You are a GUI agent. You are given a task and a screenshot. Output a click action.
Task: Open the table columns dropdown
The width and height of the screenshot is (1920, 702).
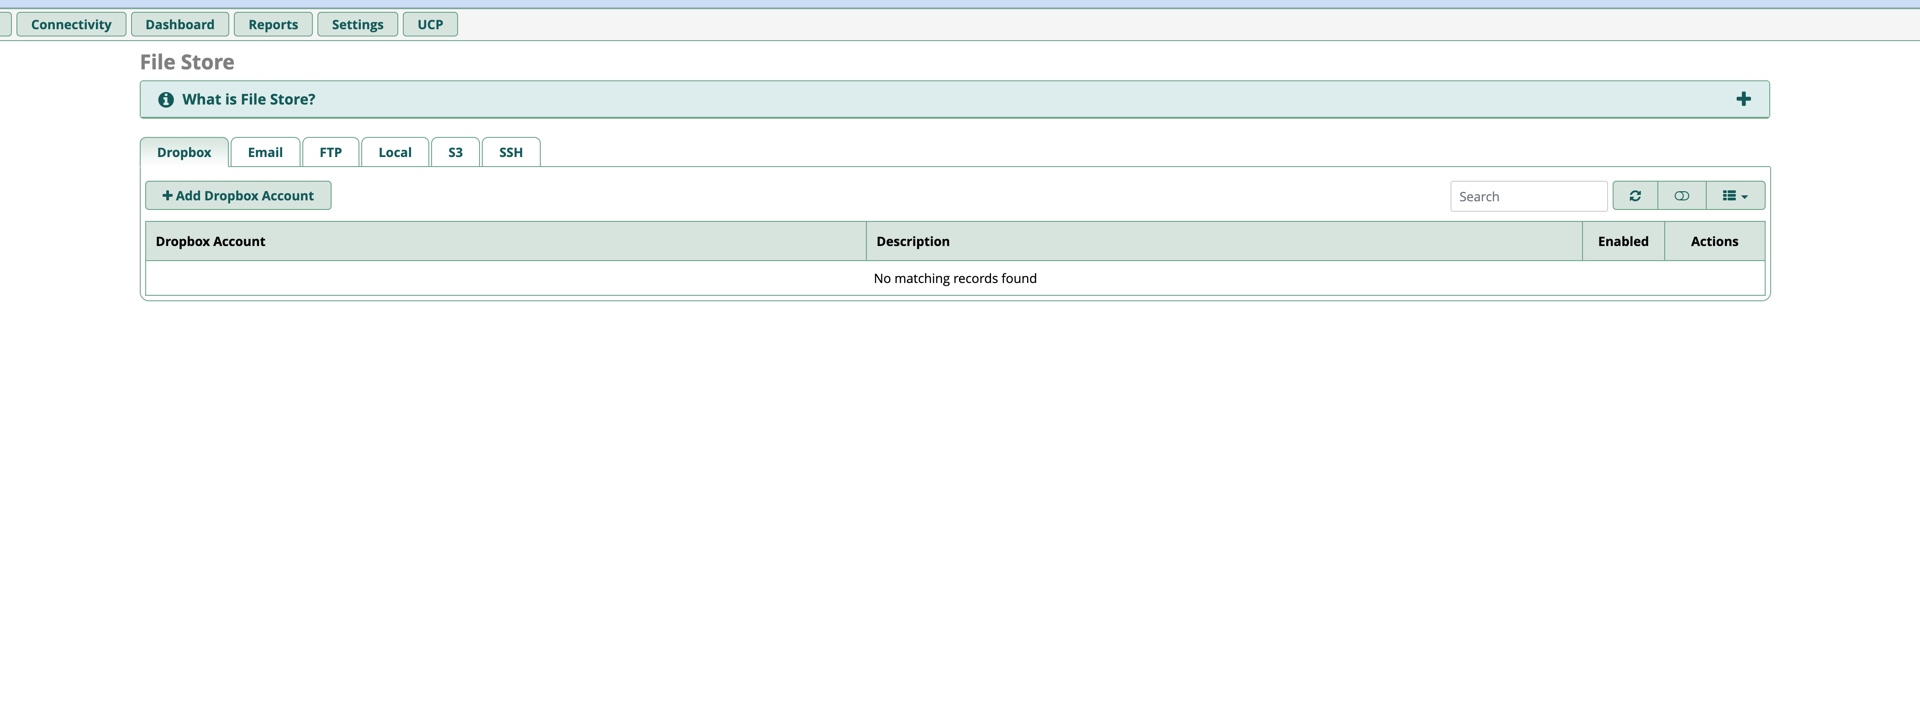coord(1735,196)
